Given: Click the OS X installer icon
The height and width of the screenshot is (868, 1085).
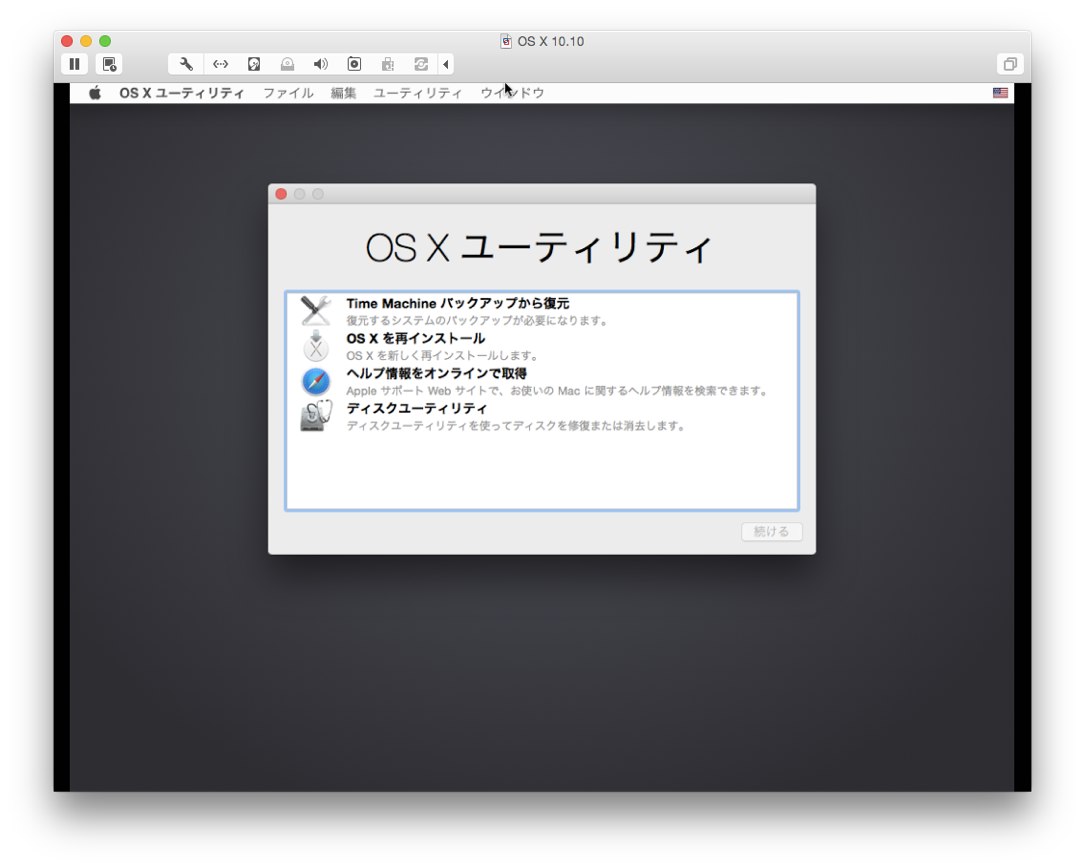Looking at the screenshot, I should (x=316, y=346).
